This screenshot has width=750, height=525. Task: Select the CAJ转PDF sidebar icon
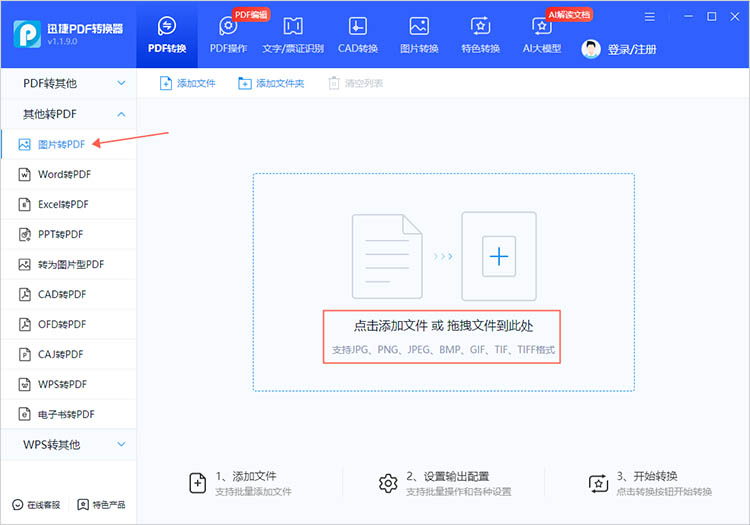[x=24, y=354]
